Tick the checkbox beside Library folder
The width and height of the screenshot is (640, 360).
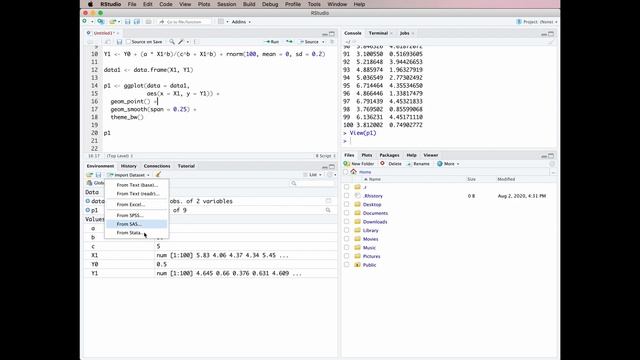pos(347,230)
